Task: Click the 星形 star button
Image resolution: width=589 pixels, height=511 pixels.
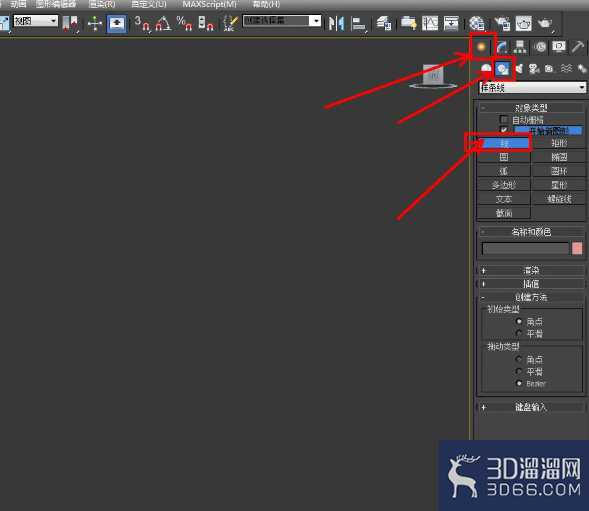Action: pos(559,185)
